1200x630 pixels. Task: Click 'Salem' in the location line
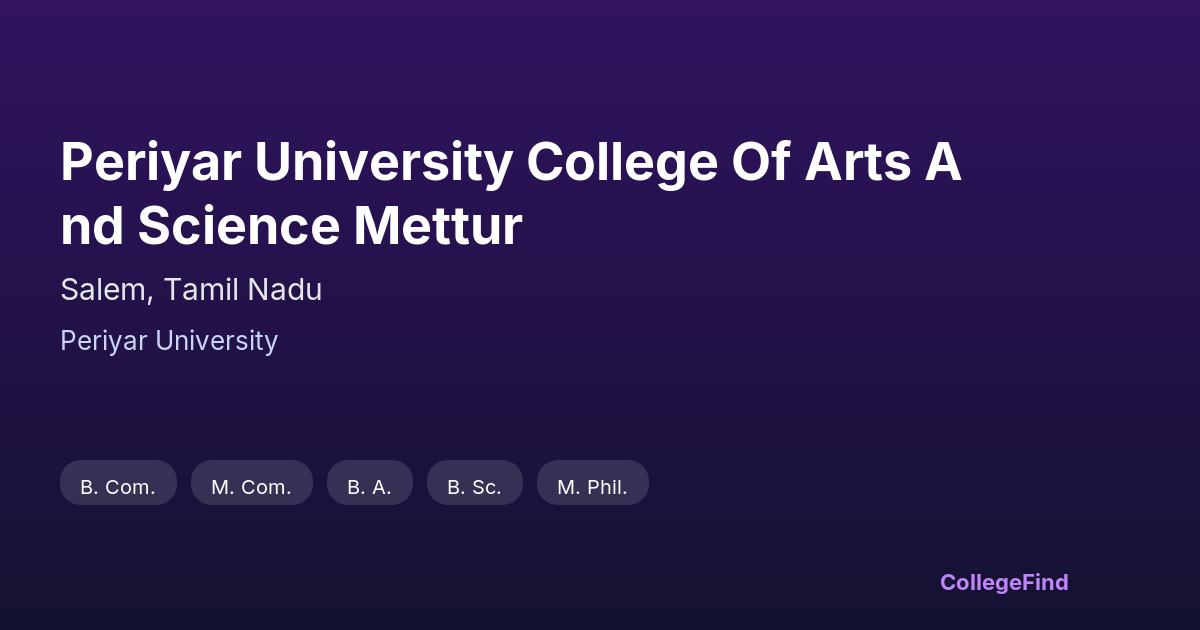click(x=104, y=290)
